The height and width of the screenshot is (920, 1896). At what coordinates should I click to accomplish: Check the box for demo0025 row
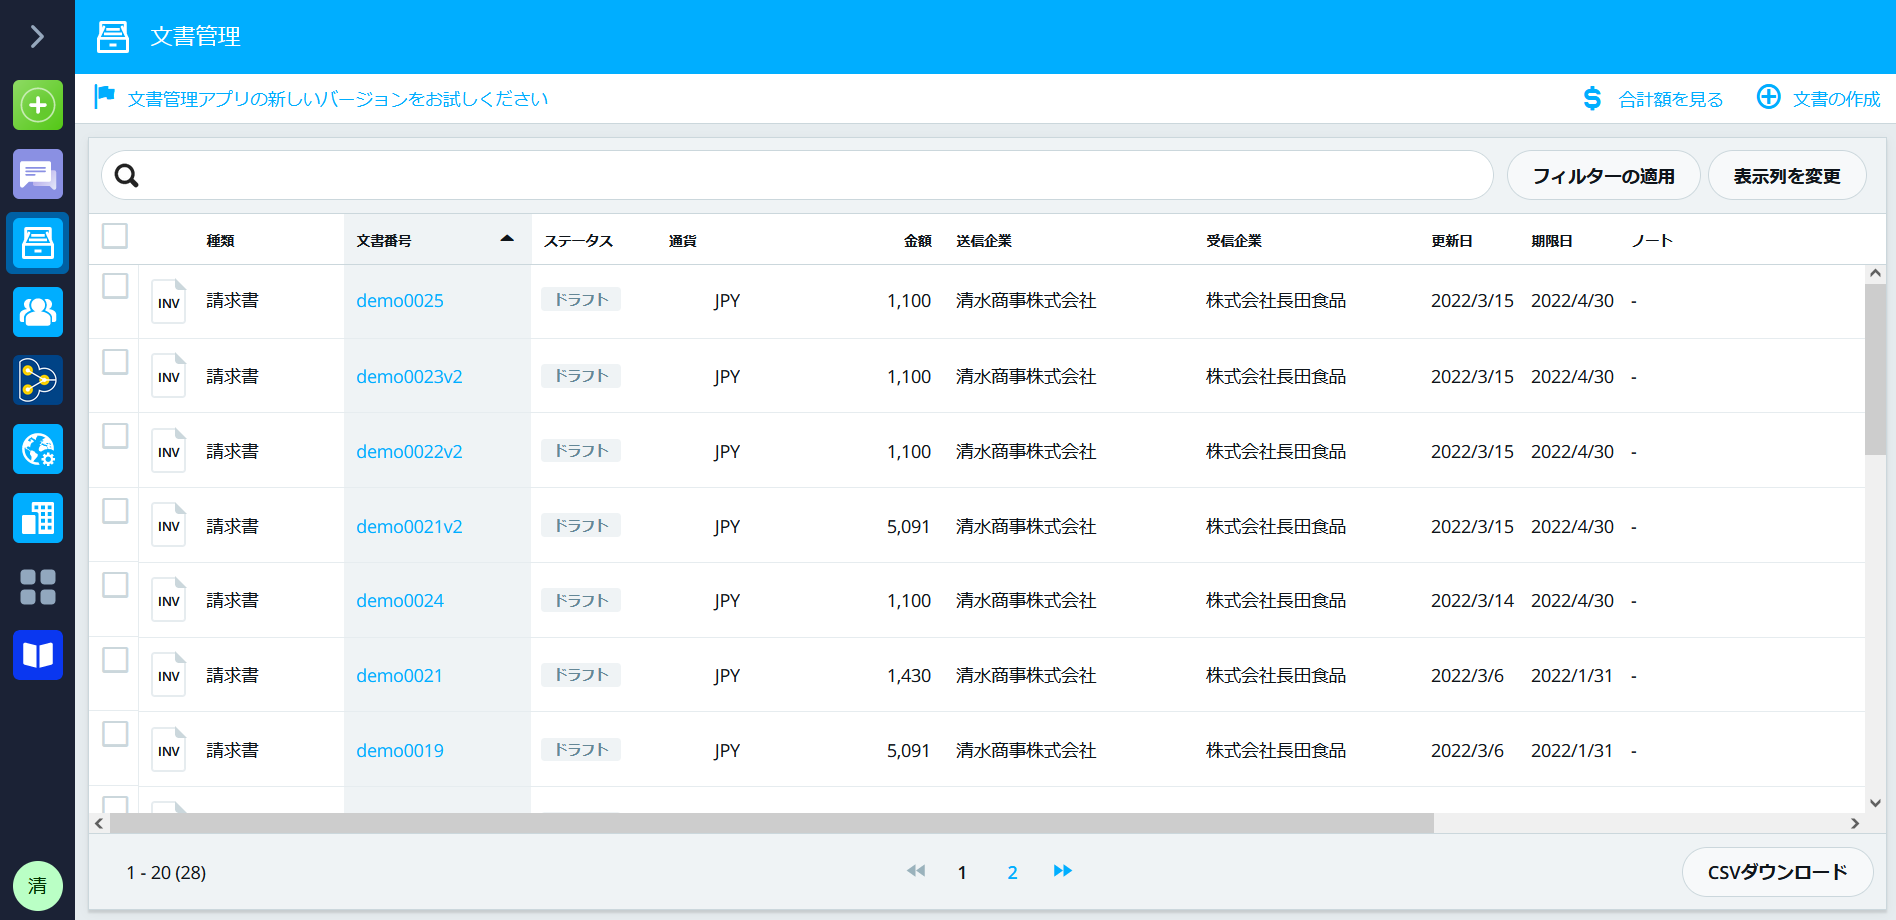pos(115,286)
